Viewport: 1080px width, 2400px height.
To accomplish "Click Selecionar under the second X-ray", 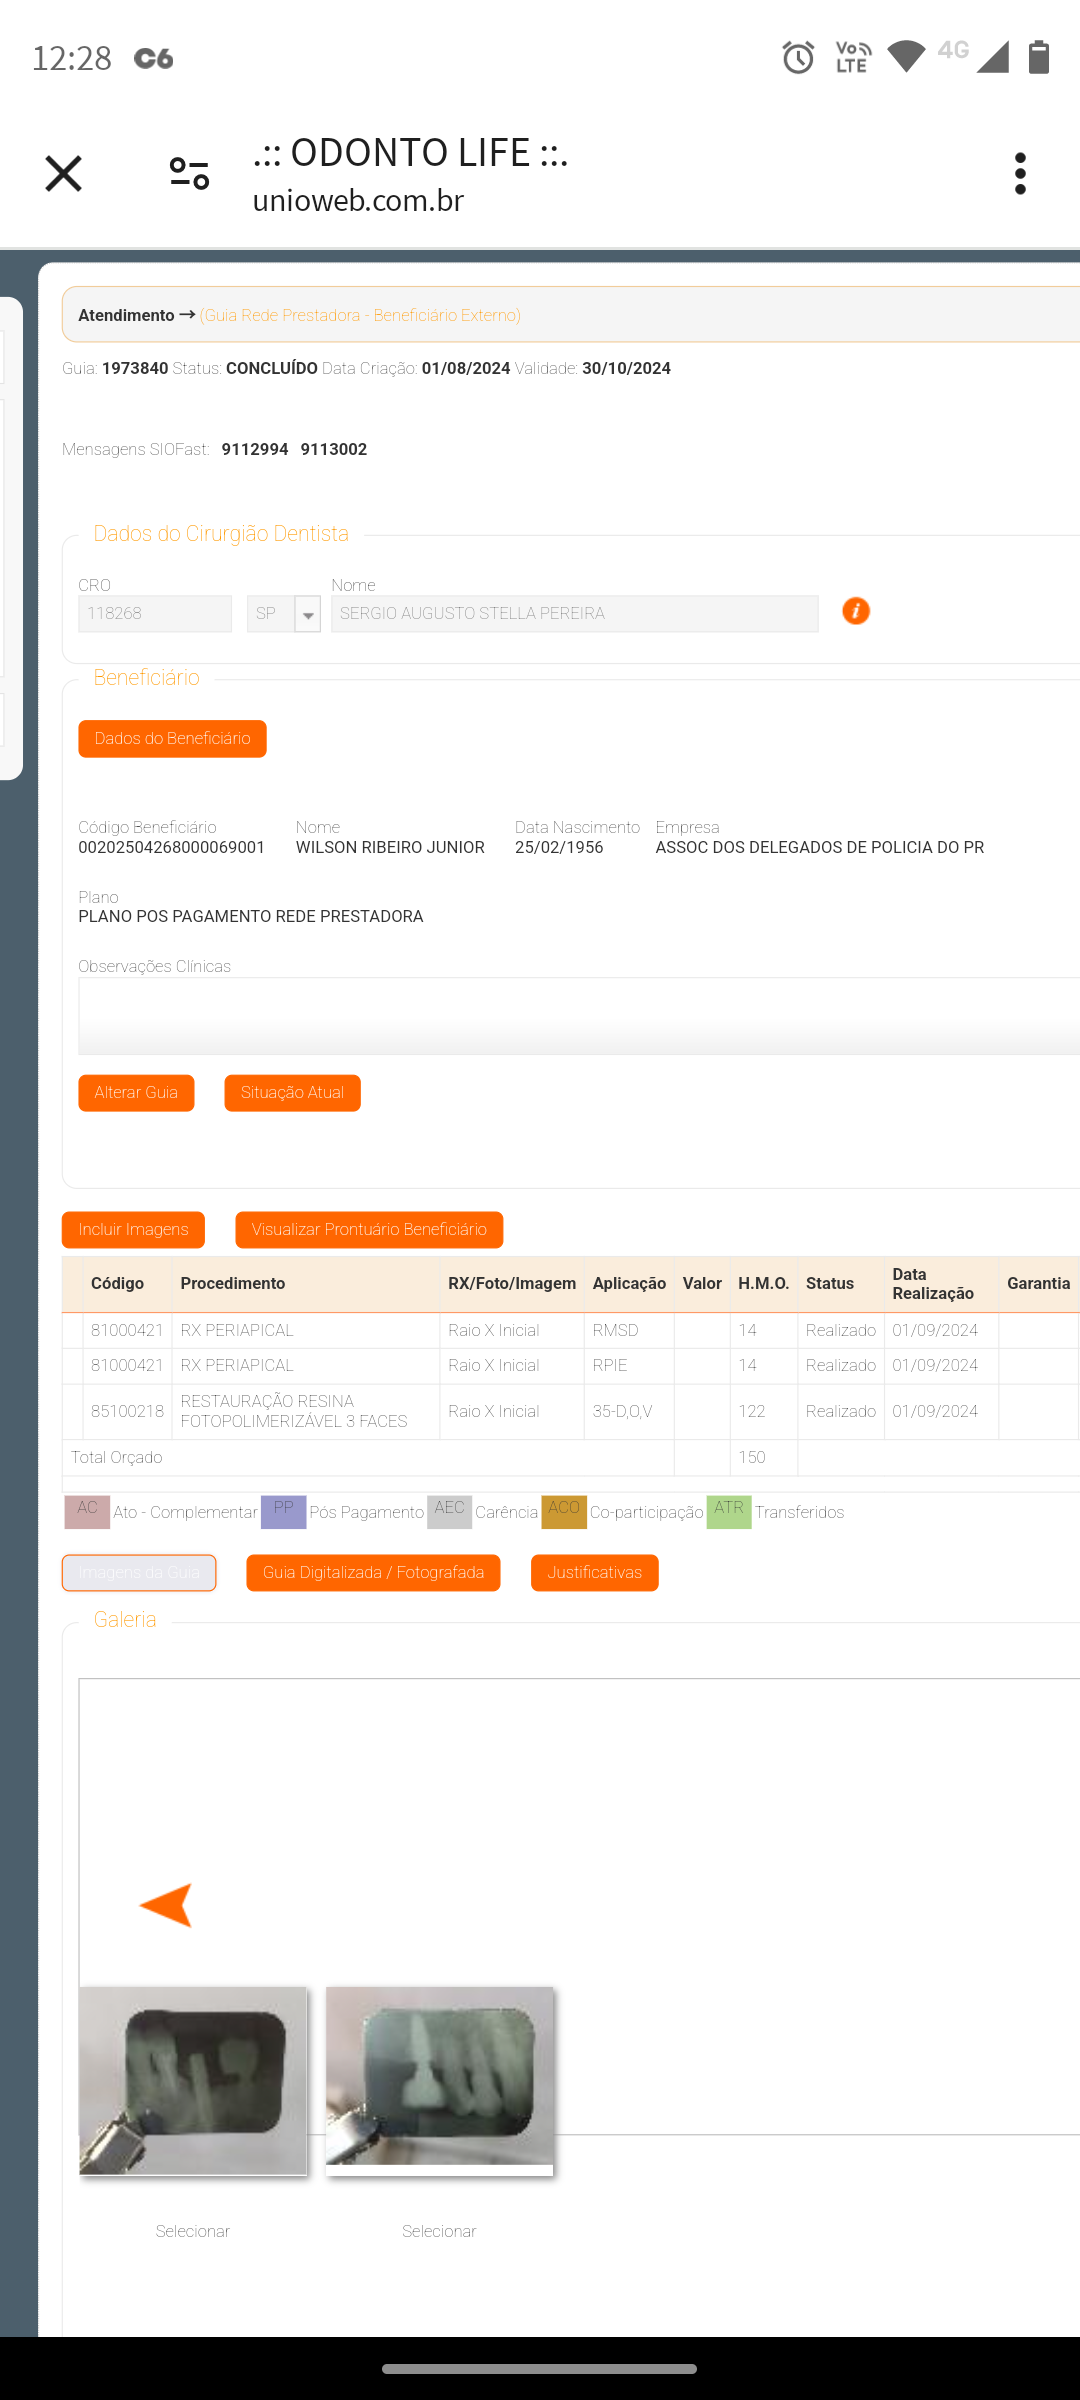I will pos(439,2231).
